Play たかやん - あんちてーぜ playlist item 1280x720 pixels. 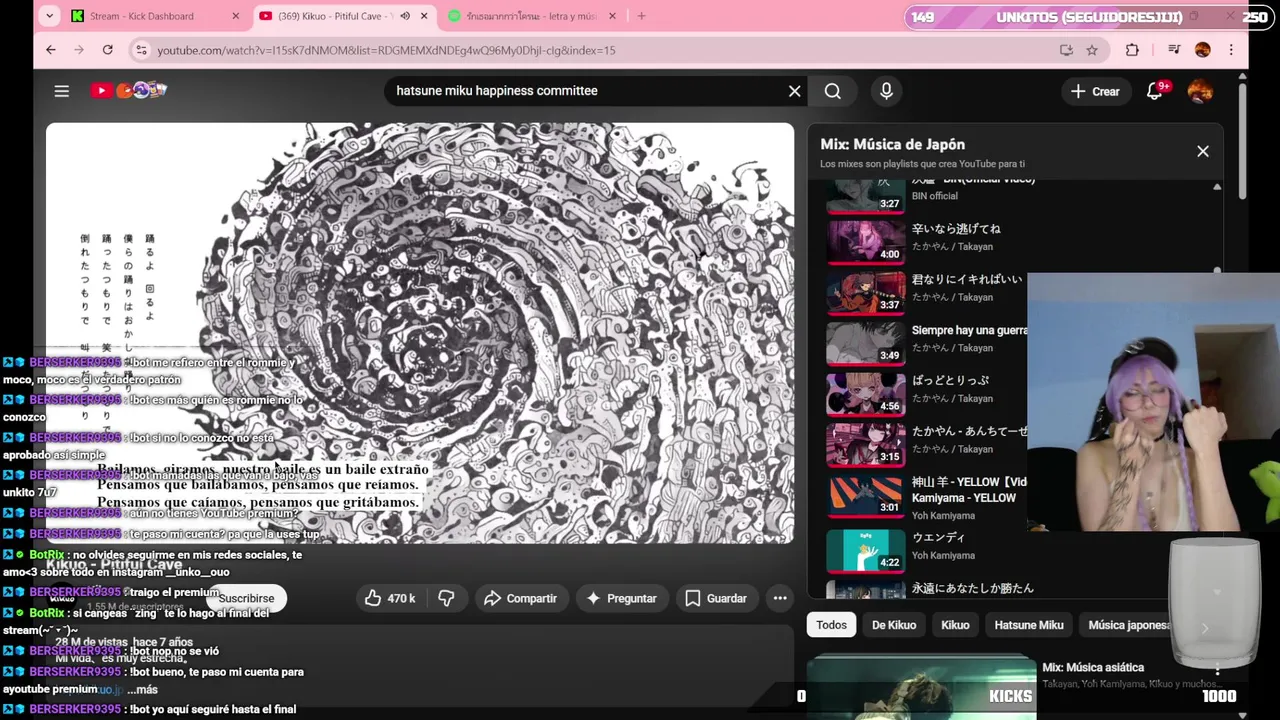point(969,431)
